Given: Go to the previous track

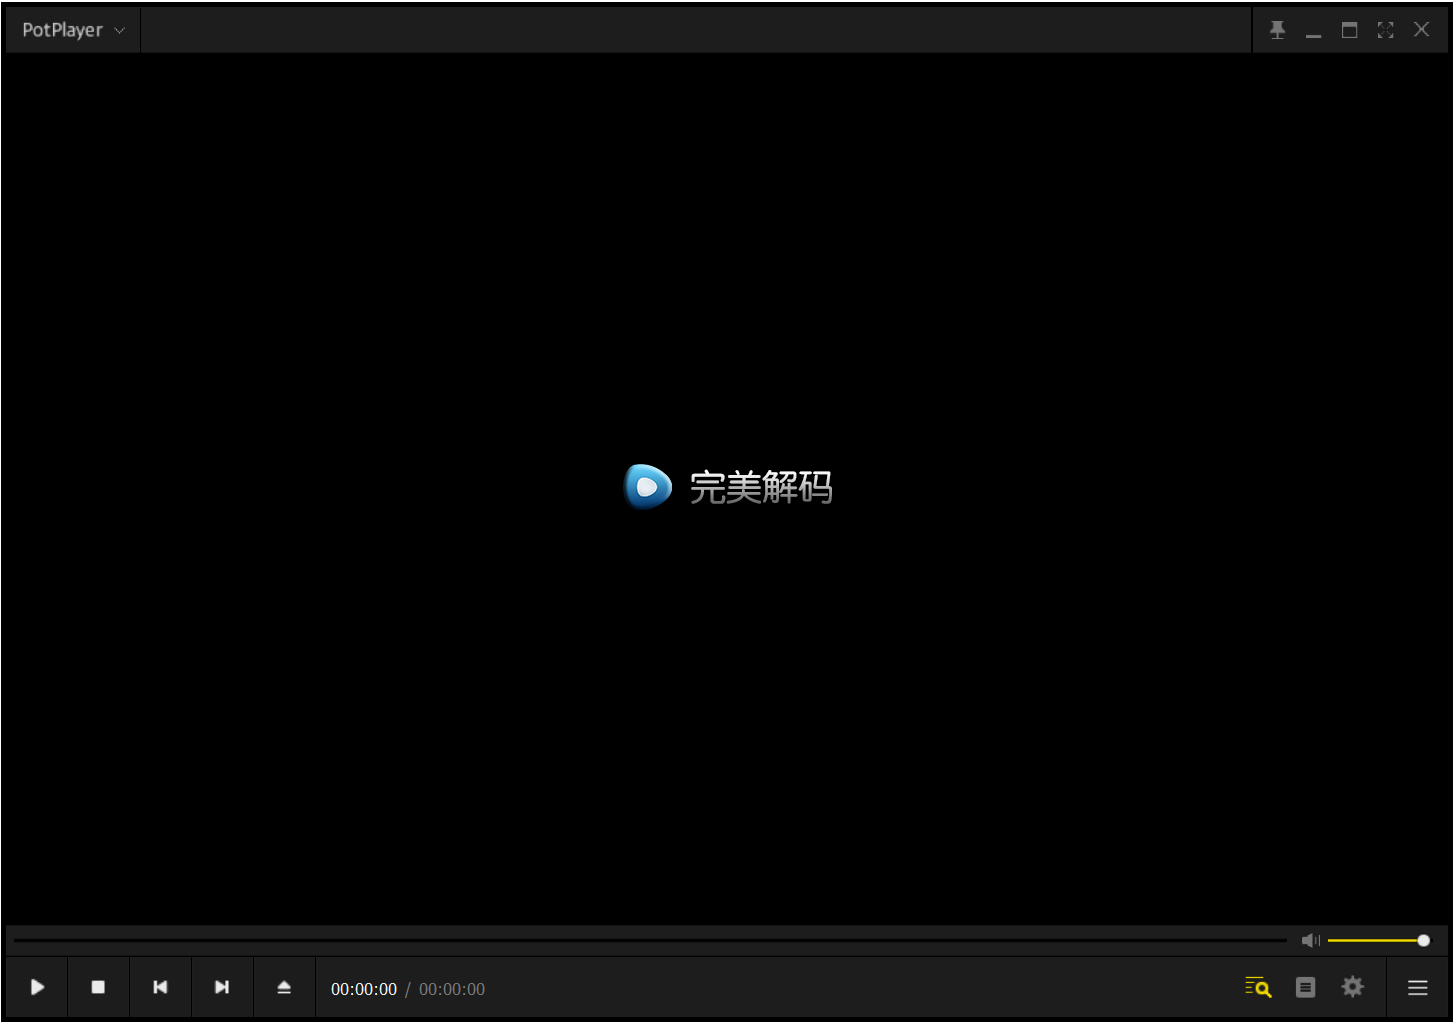Looking at the screenshot, I should [160, 987].
